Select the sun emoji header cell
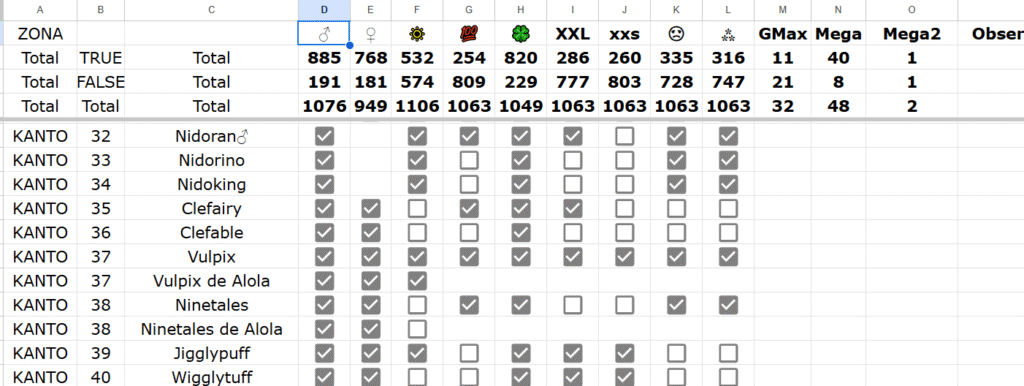Viewport: 1024px width, 386px height. [x=417, y=33]
